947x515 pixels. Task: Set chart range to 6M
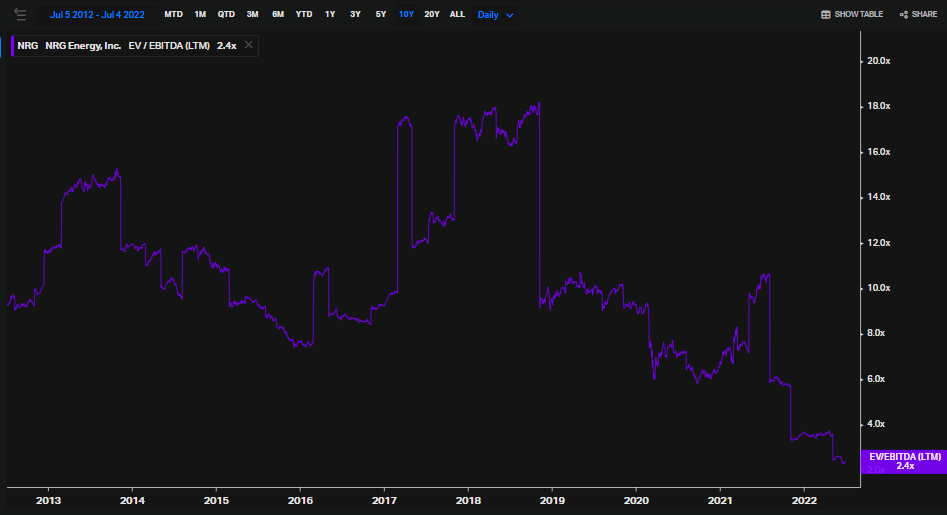[278, 15]
